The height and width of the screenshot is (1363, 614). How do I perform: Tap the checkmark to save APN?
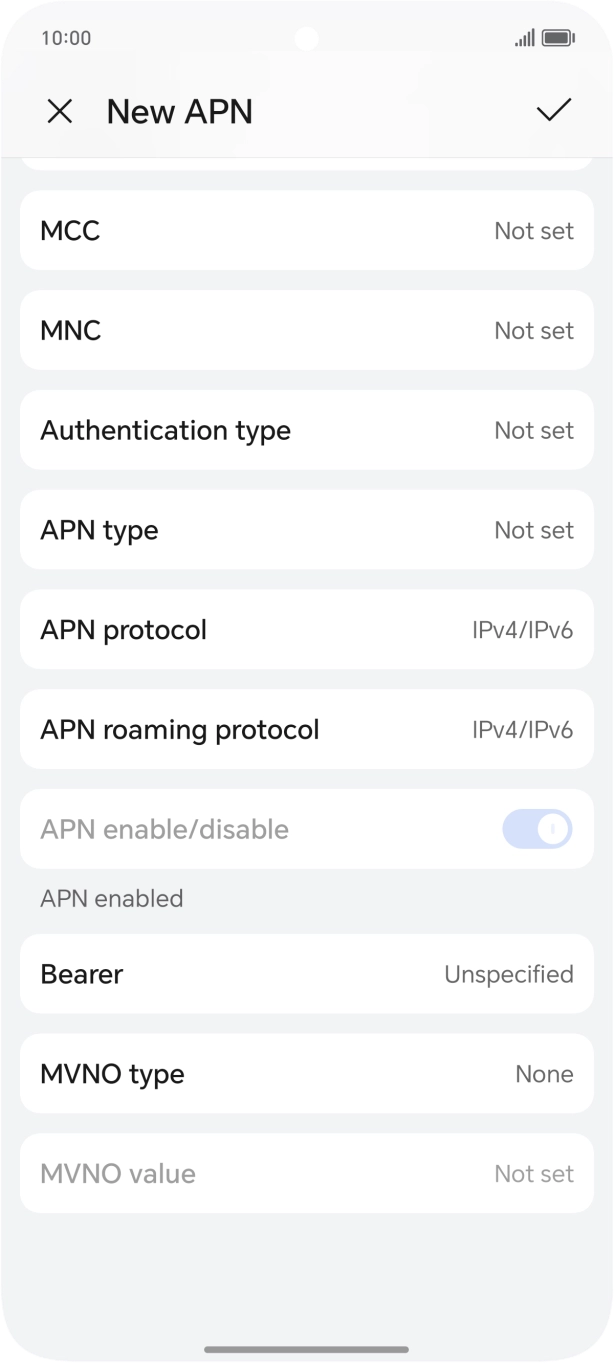pos(553,110)
